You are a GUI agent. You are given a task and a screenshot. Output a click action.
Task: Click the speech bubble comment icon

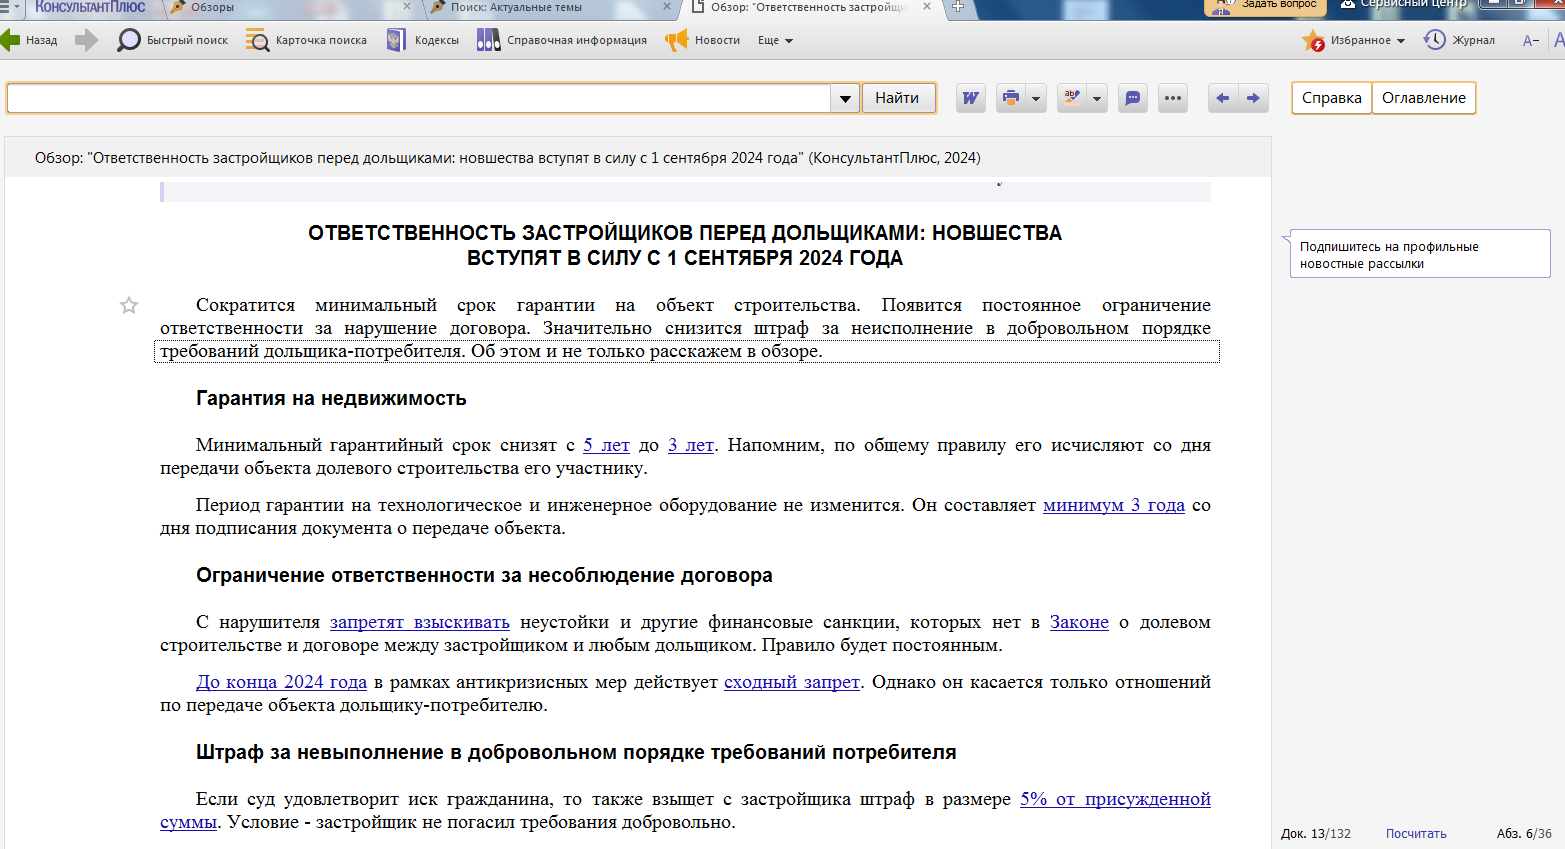(x=1132, y=98)
